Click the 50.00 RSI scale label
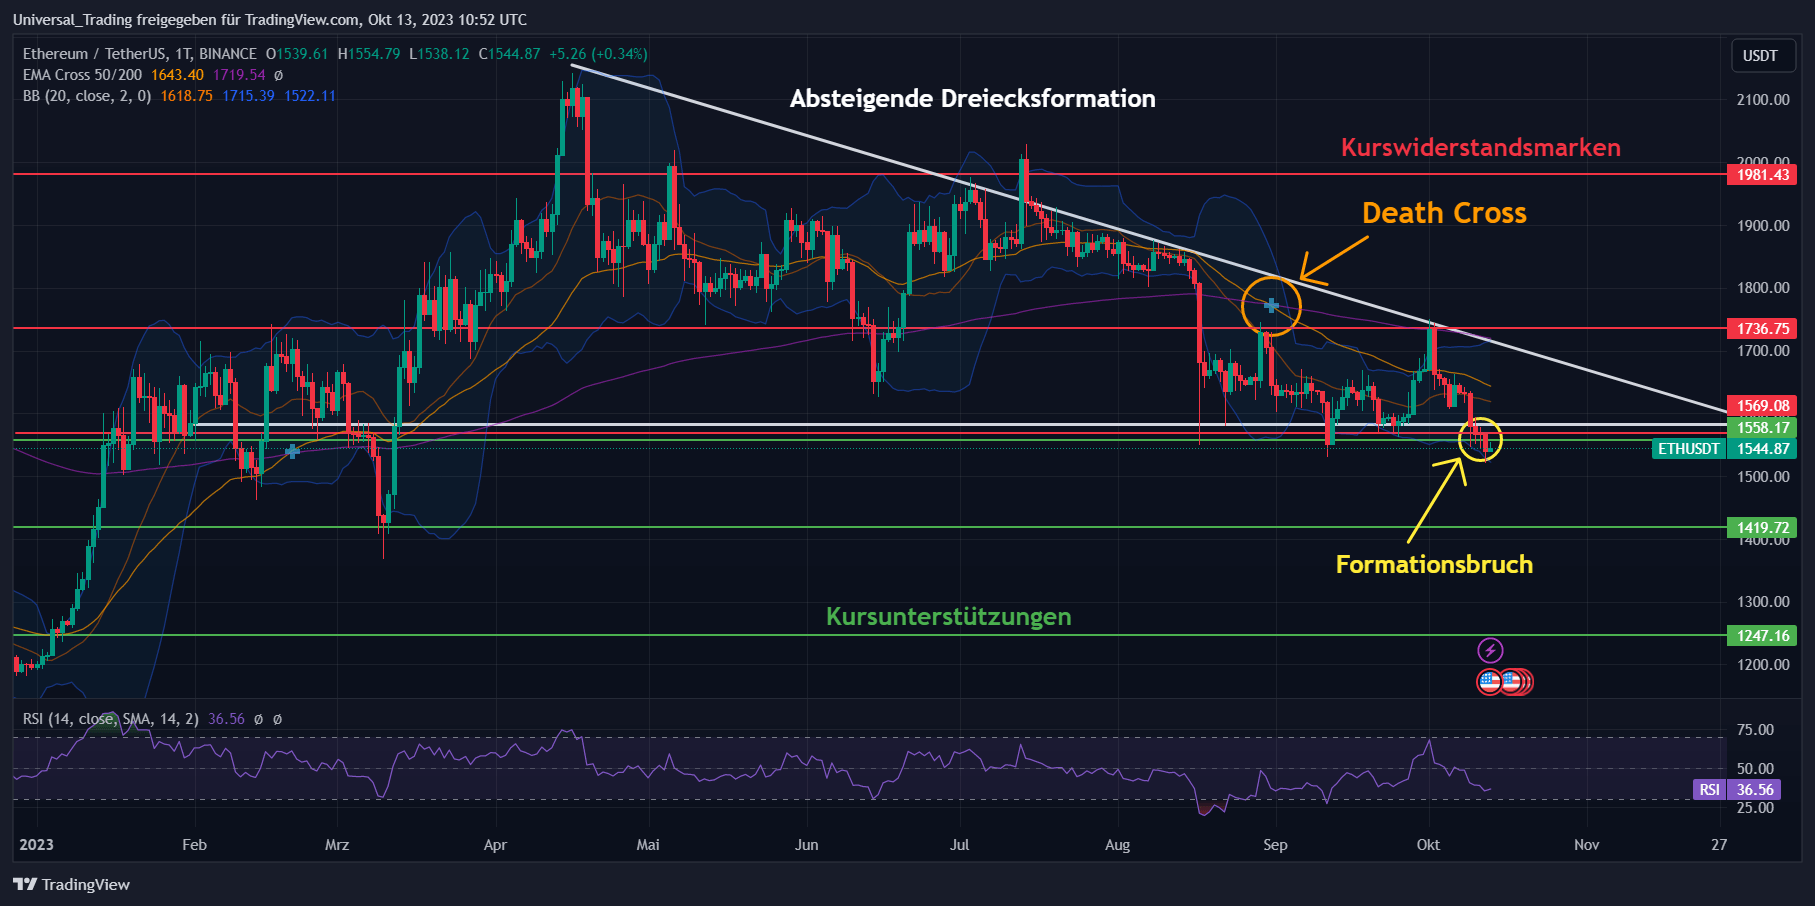The image size is (1815, 906). point(1755,769)
